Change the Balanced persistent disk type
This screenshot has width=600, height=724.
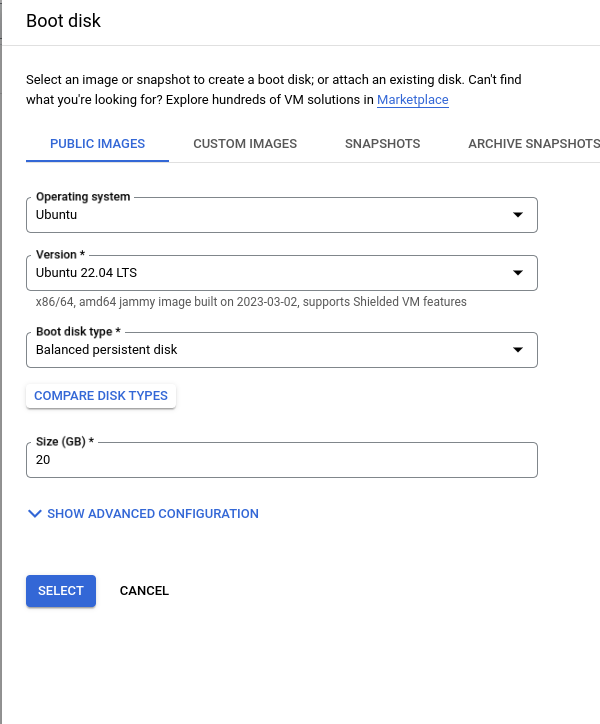[282, 350]
